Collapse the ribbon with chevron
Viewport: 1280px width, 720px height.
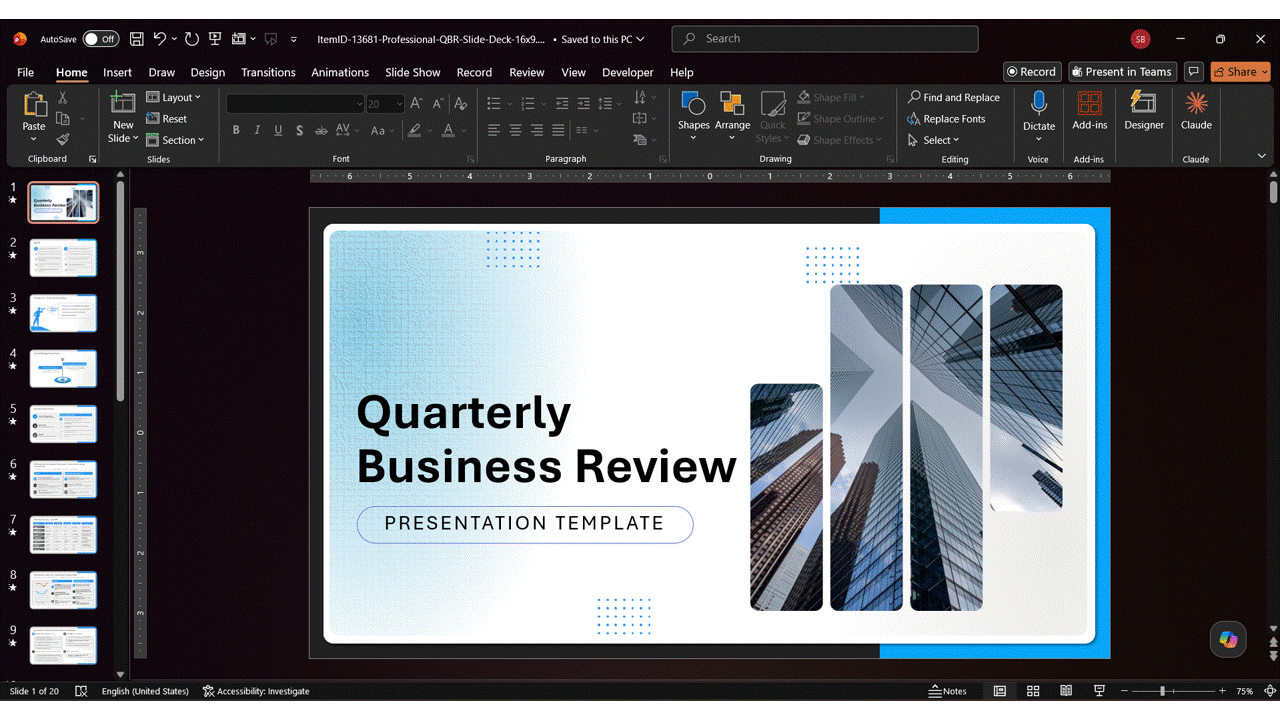1261,156
